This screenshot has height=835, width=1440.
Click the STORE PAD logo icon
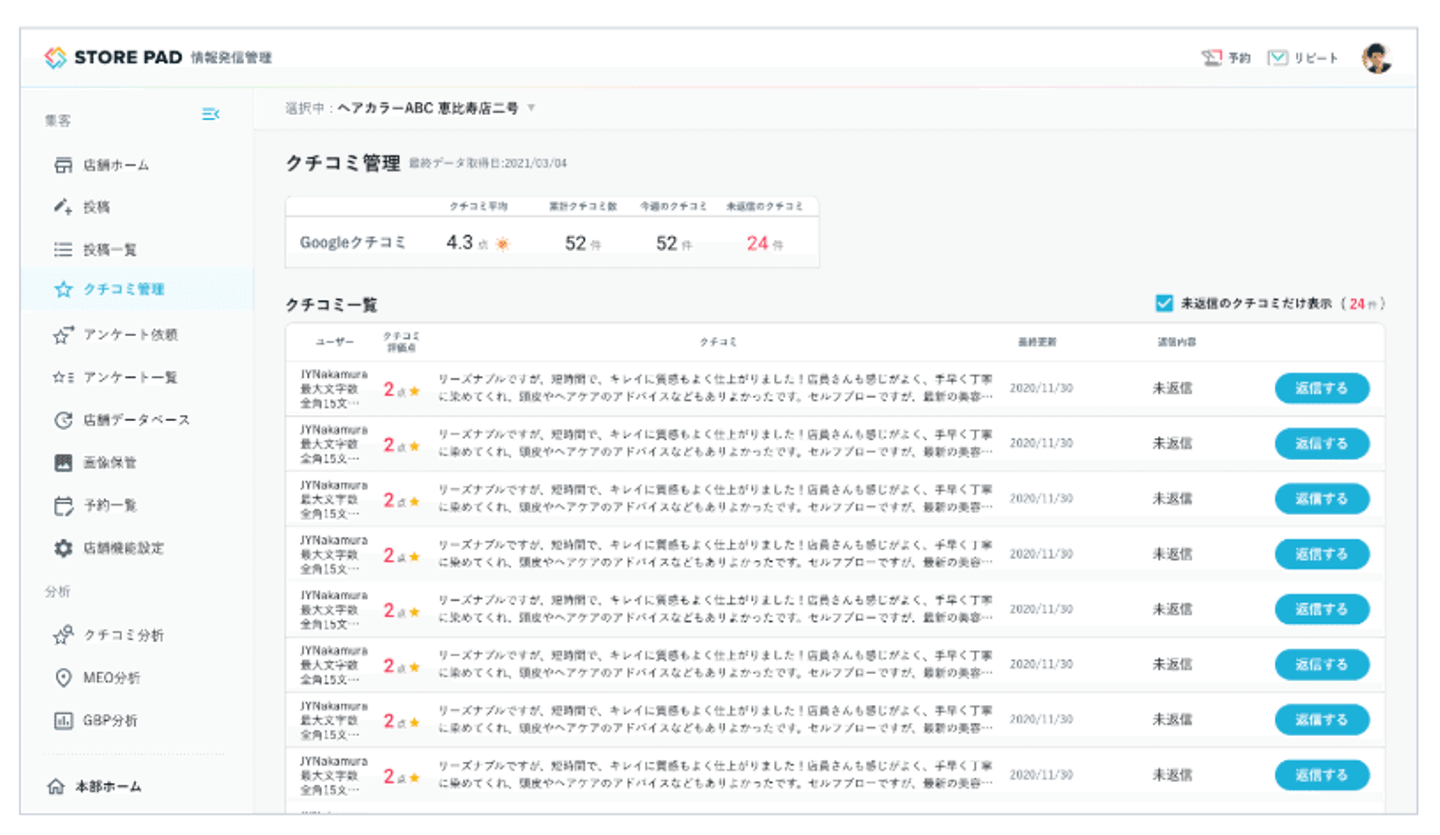tap(56, 58)
